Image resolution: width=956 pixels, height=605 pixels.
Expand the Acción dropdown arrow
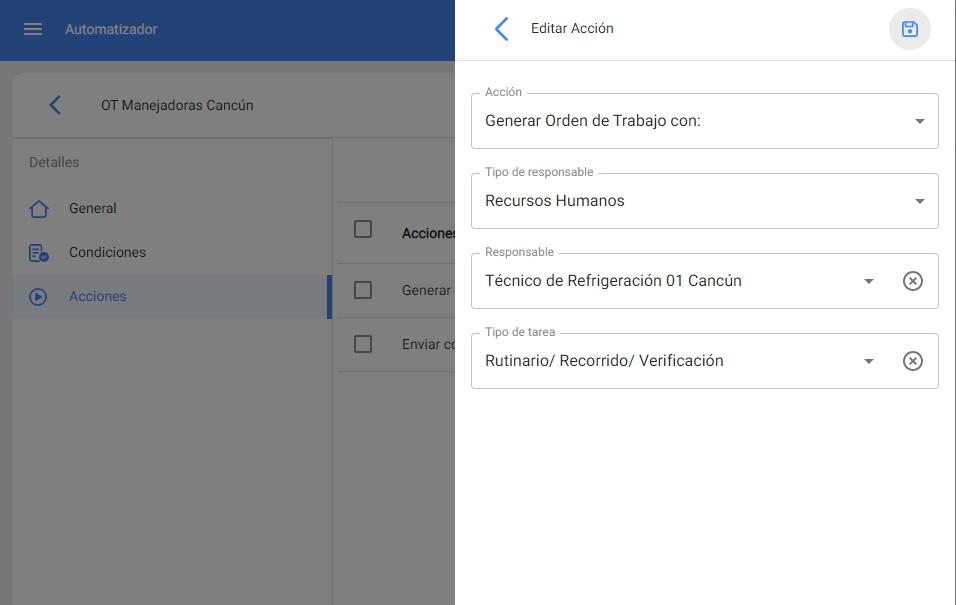919,121
